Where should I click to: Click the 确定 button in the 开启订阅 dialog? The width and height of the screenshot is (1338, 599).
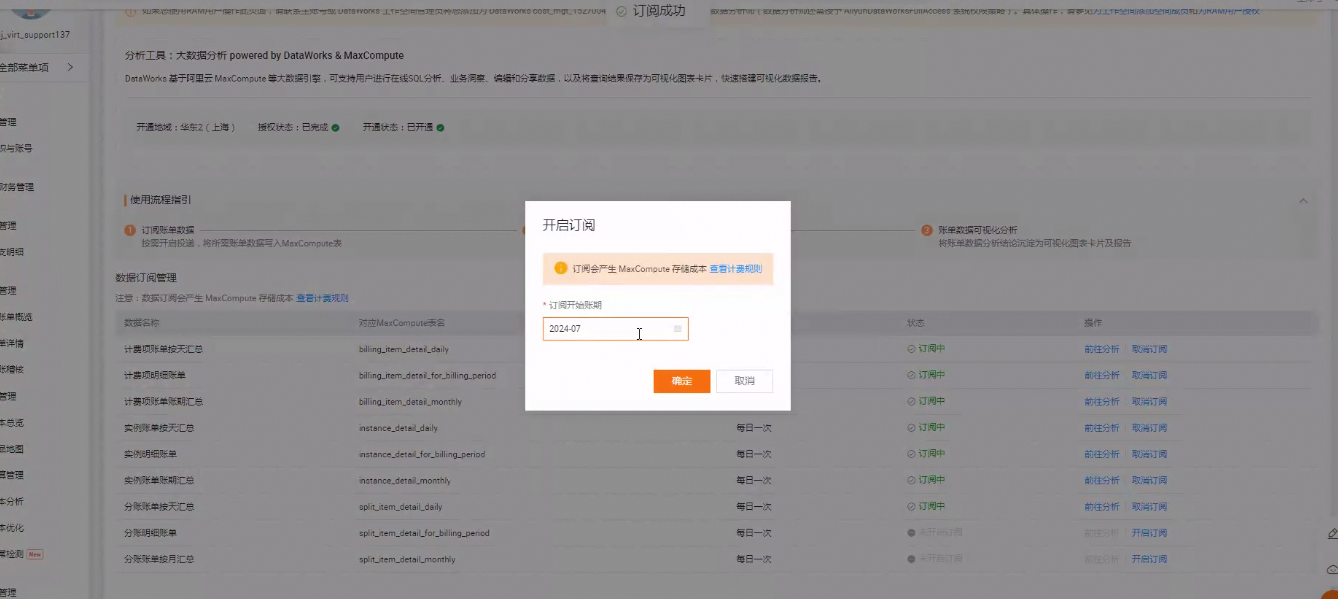pyautogui.click(x=682, y=381)
